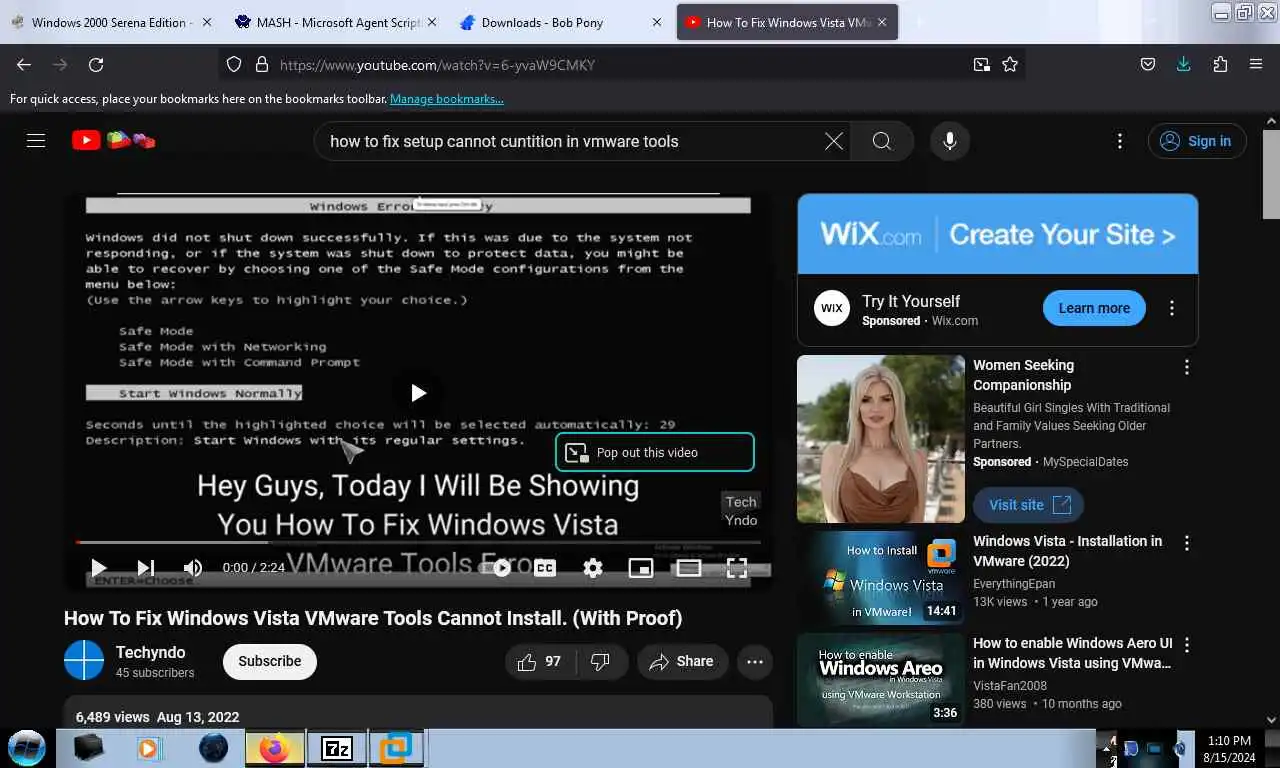Toggle the autoplay switch in player
This screenshot has width=1280, height=768.
496,567
